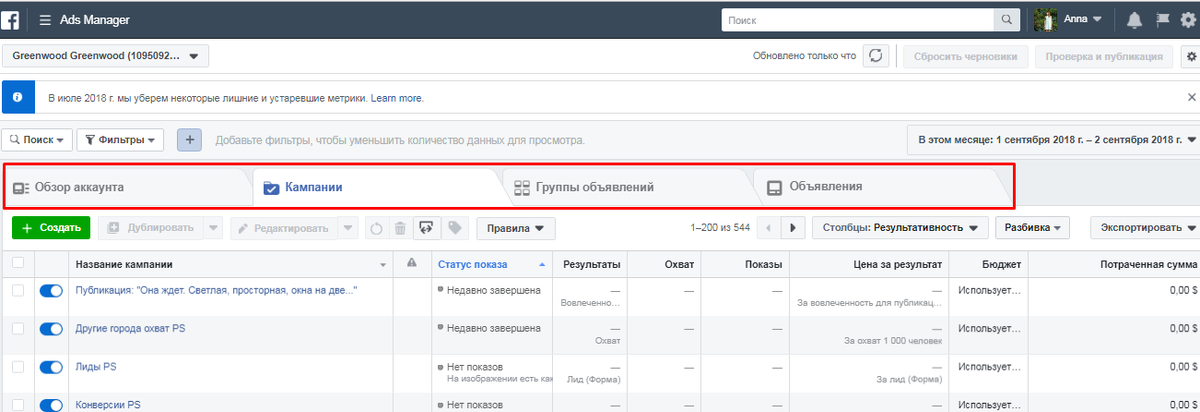Toggle the switch for Конверсии PS campaign

click(51, 405)
